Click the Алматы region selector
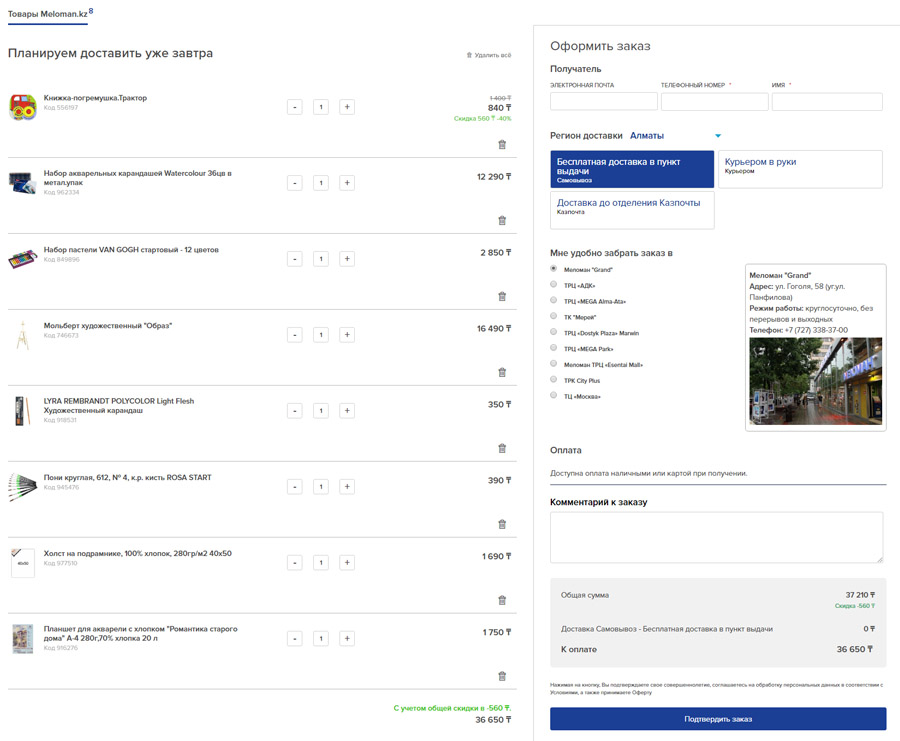Viewport: 900px width, 741px height. [x=647, y=136]
